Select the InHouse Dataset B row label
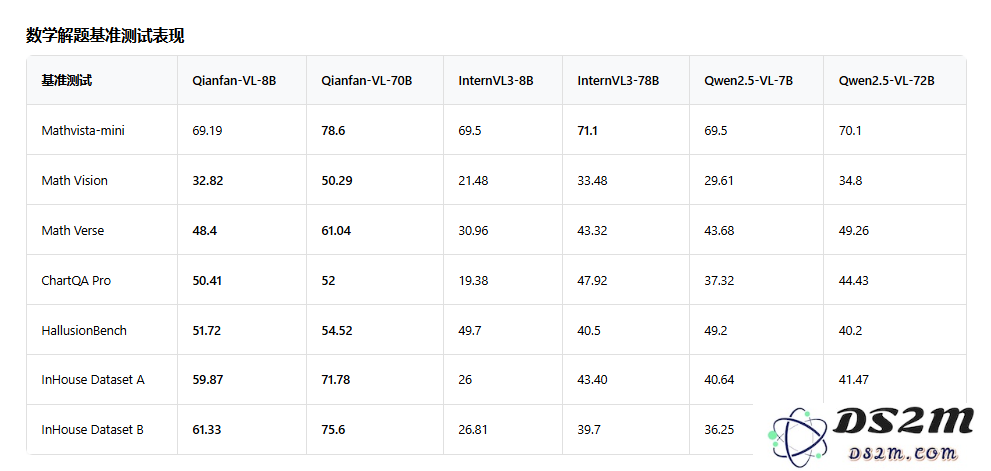991x471 pixels. (x=93, y=430)
